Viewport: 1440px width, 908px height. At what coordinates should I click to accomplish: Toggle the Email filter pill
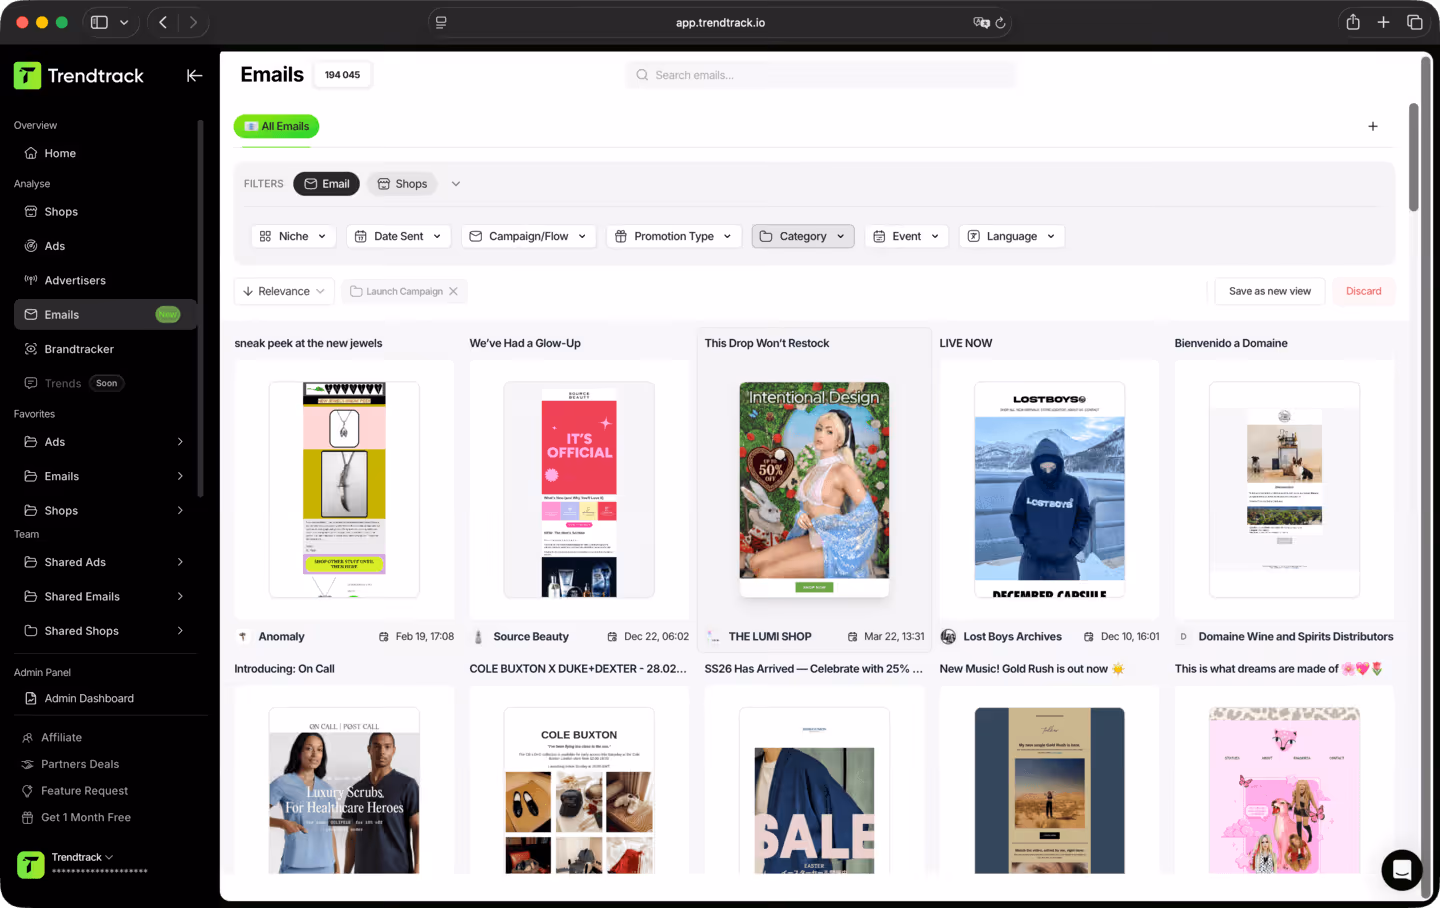(326, 184)
